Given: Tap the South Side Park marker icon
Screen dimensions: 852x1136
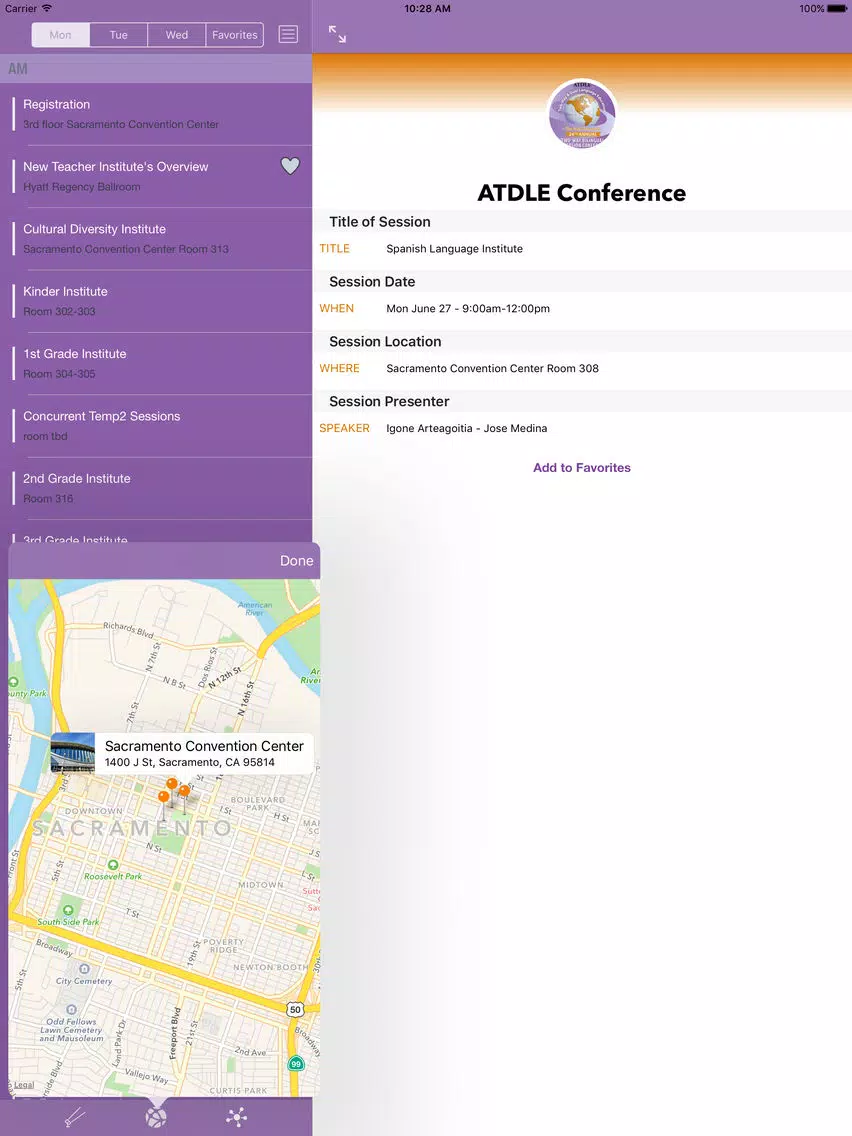Looking at the screenshot, I should coord(68,910).
